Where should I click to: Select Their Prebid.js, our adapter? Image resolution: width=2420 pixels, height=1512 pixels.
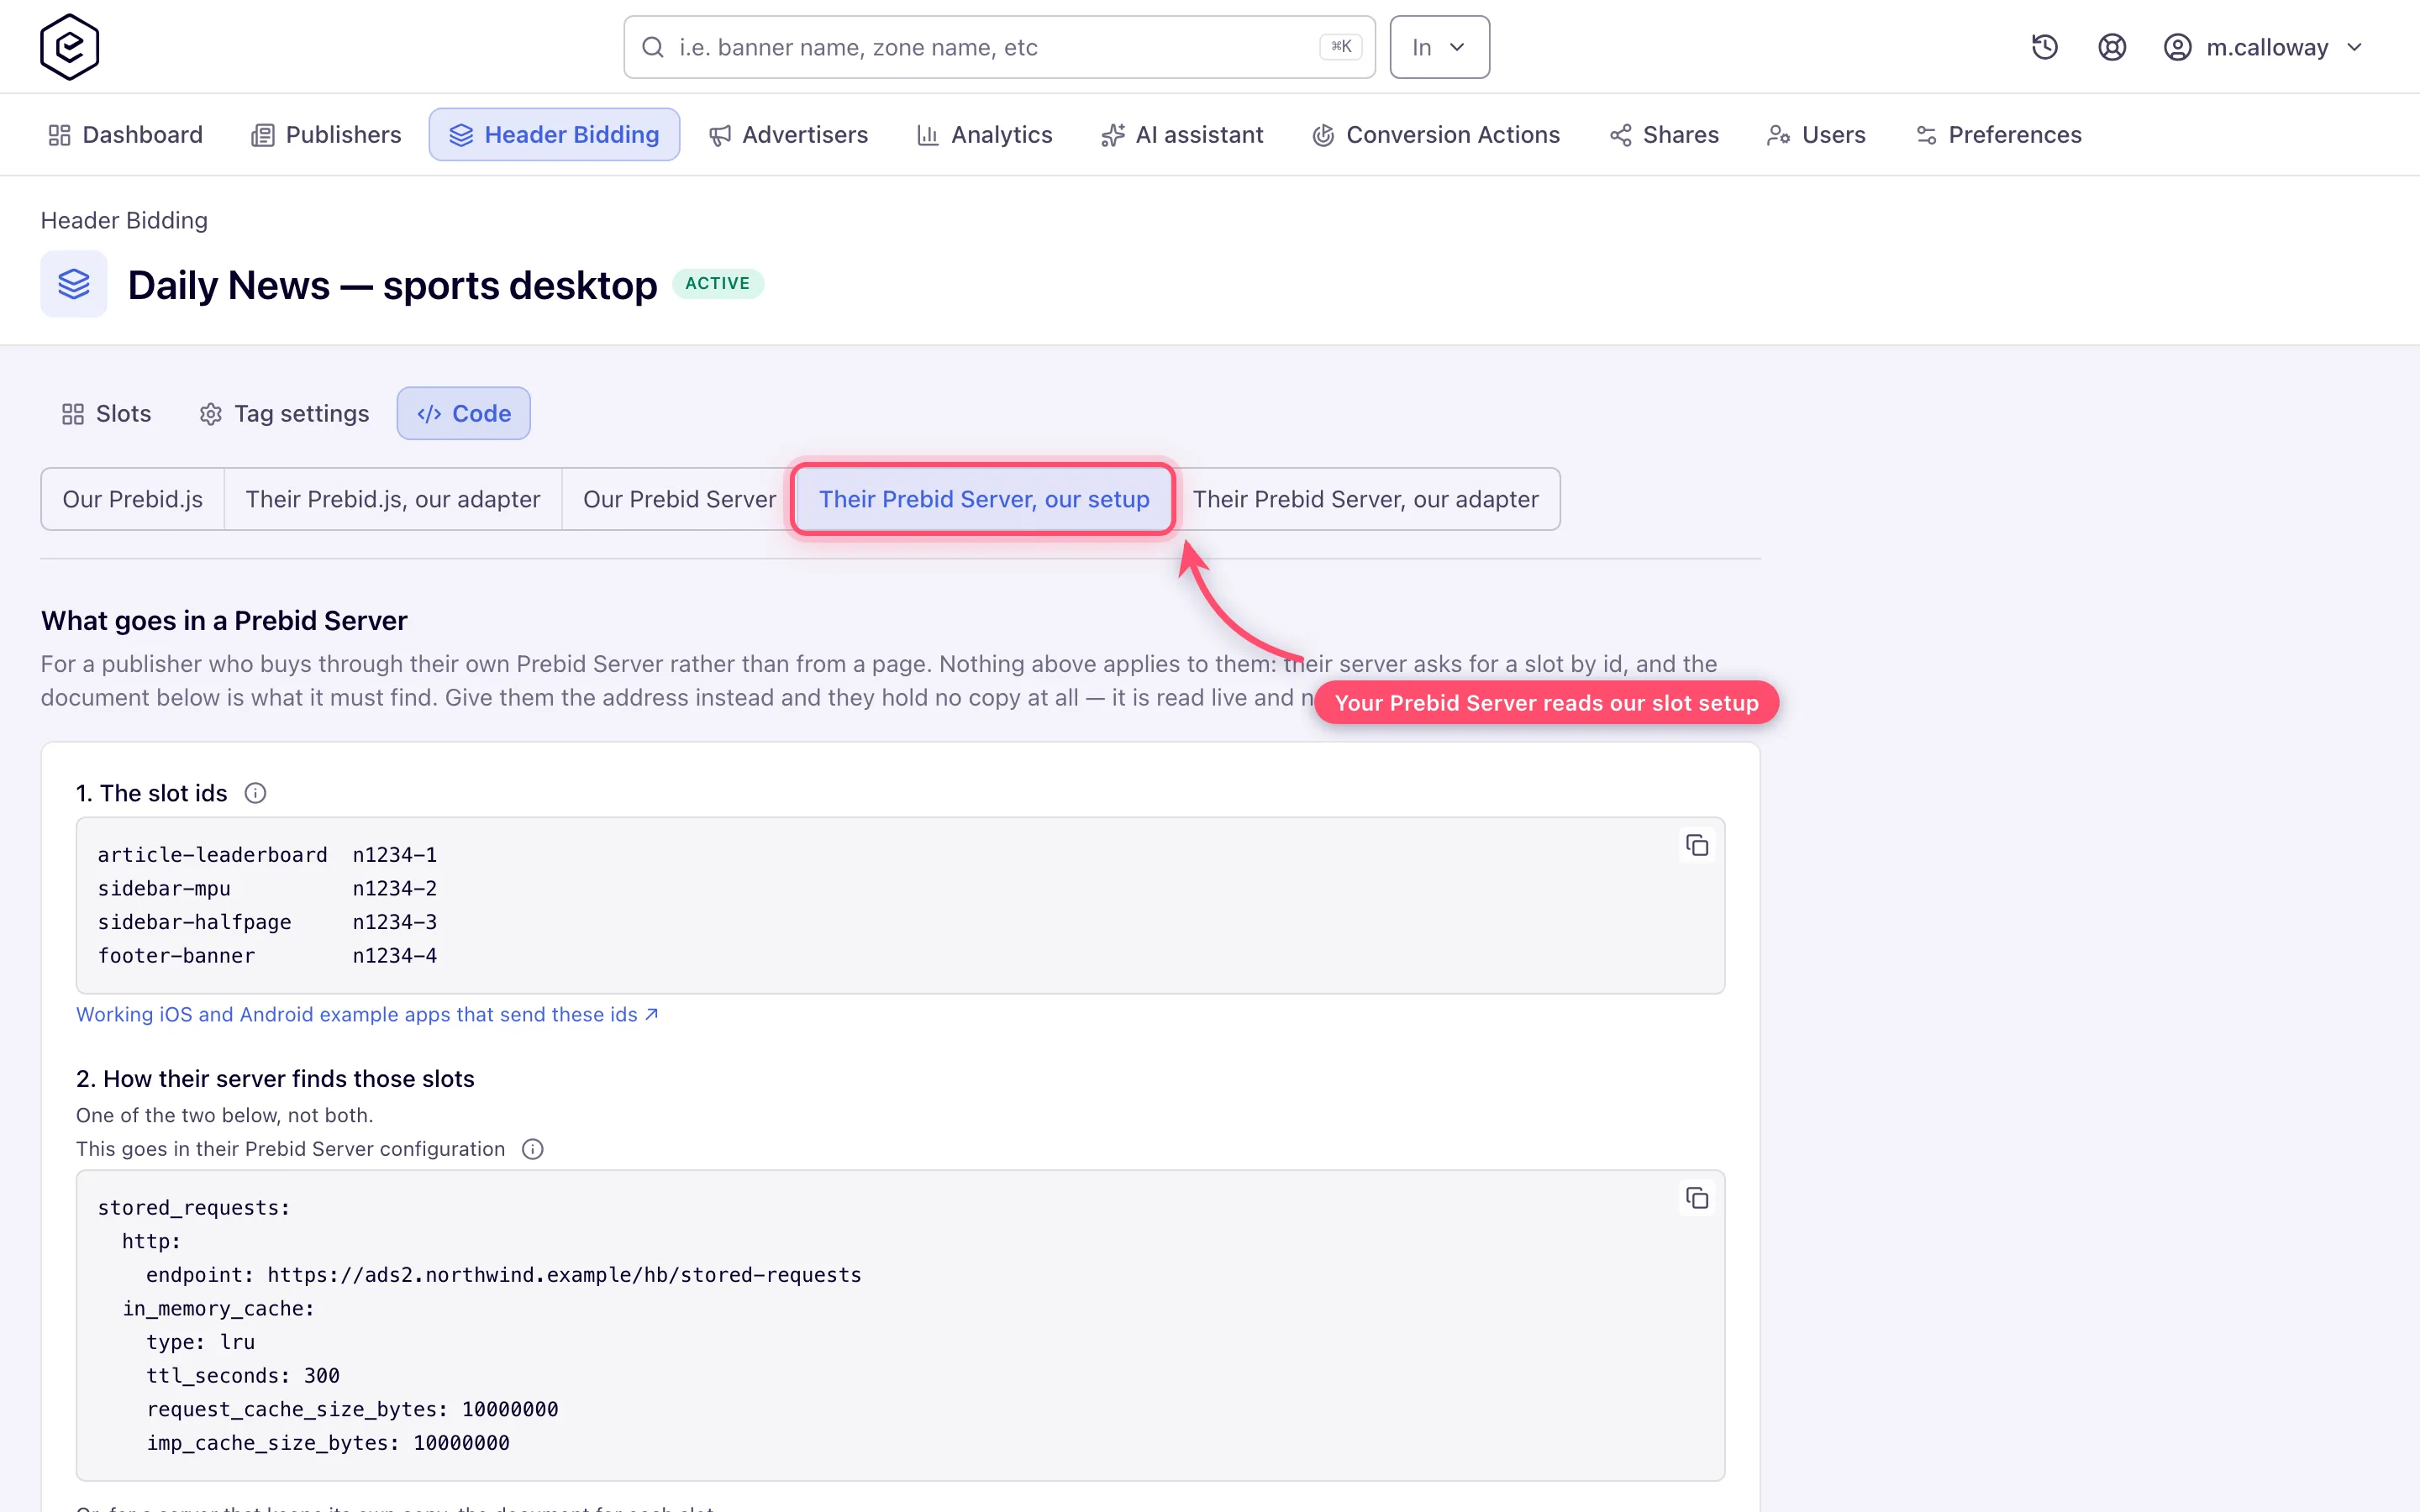(393, 499)
